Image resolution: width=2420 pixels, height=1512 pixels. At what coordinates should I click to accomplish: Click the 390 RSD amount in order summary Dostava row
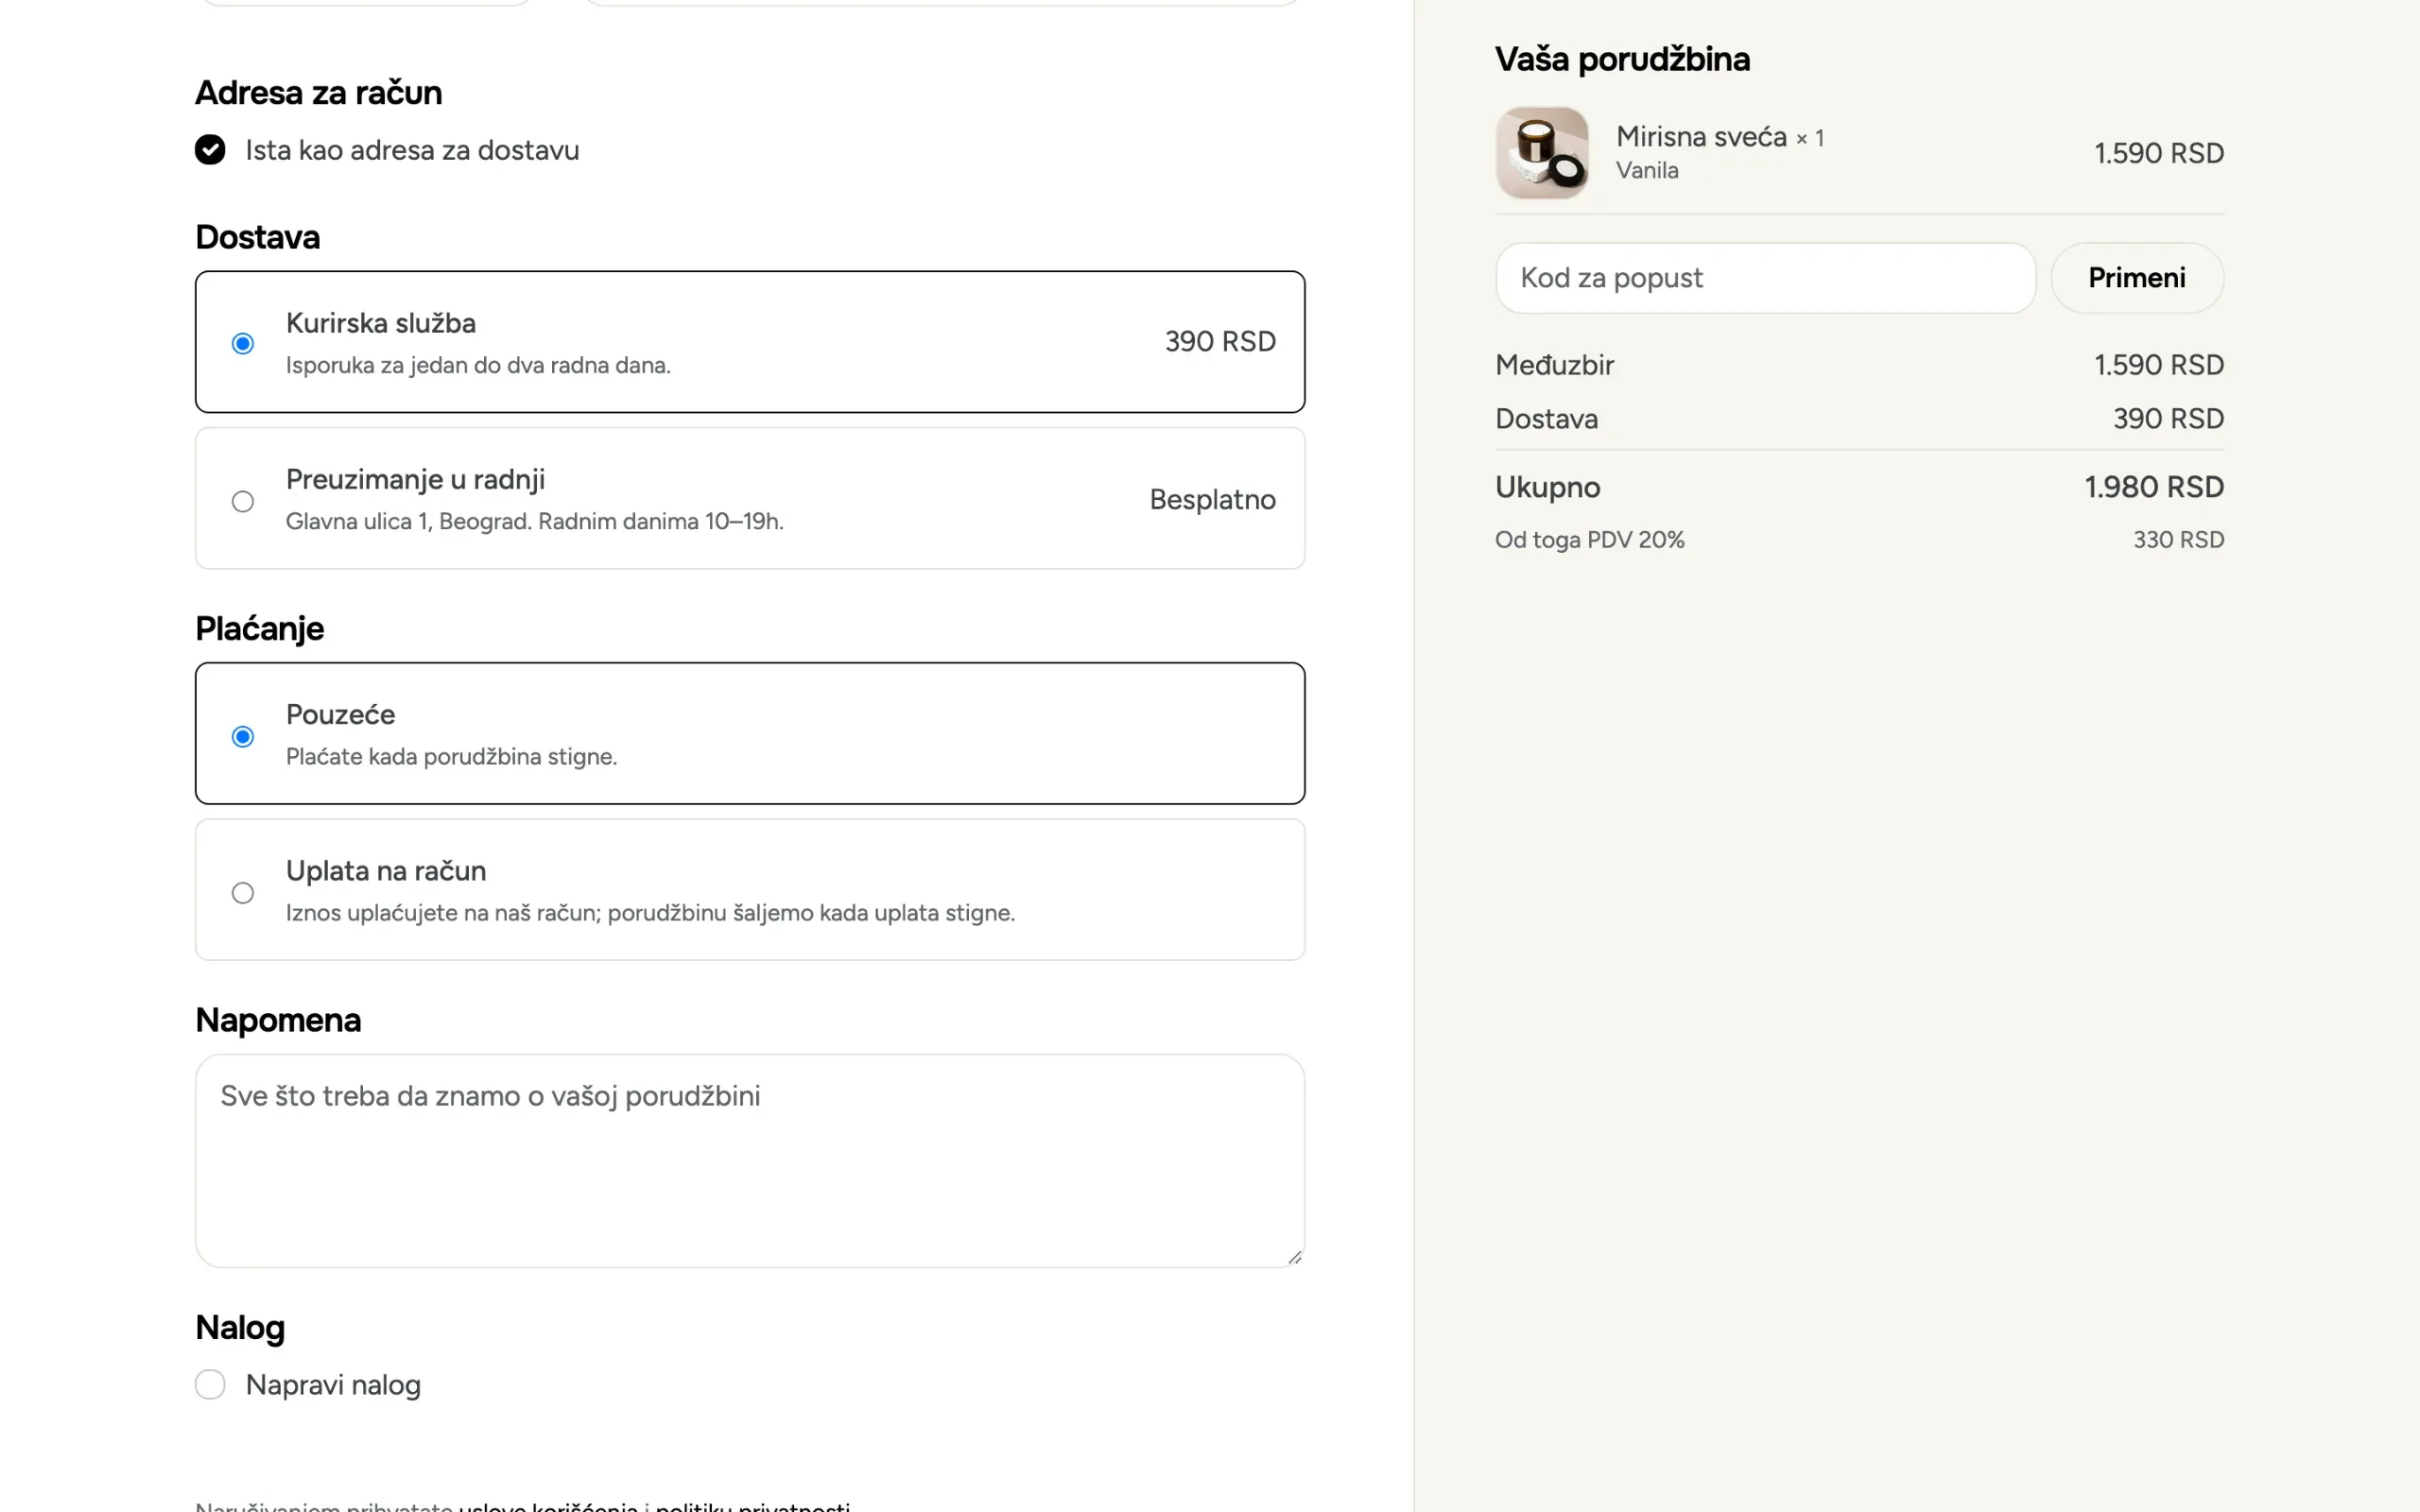pos(2168,419)
